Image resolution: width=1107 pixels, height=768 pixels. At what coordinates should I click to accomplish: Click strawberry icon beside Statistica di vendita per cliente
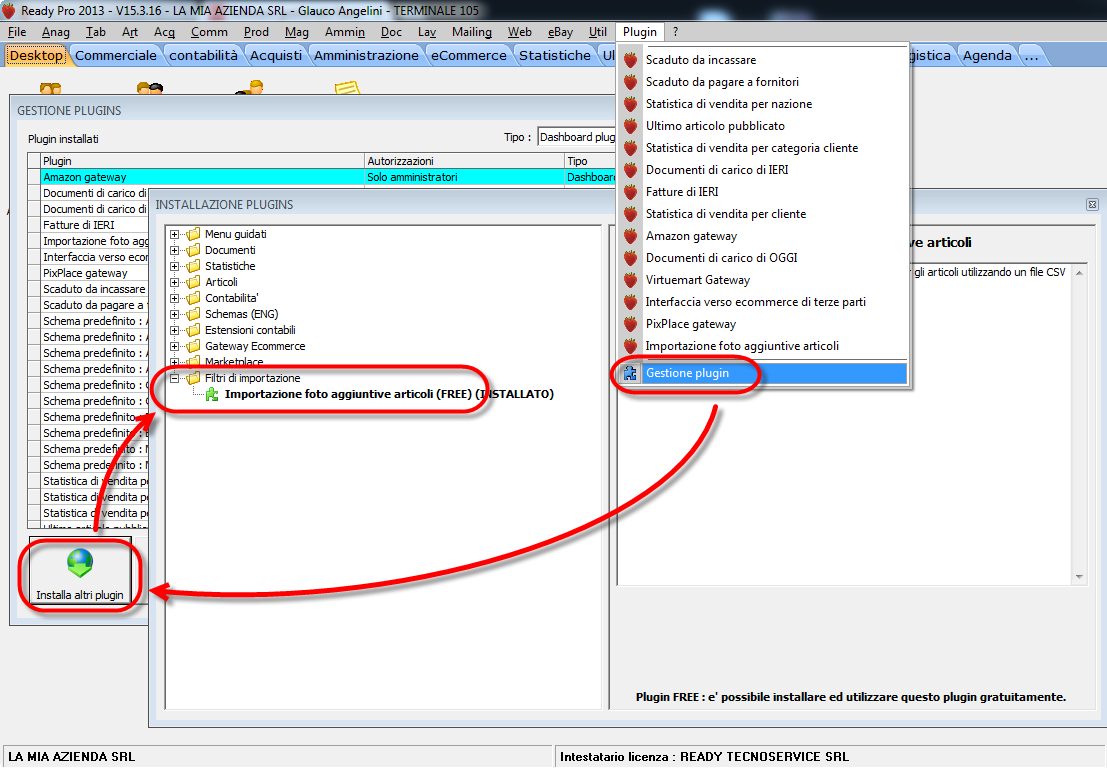[630, 214]
